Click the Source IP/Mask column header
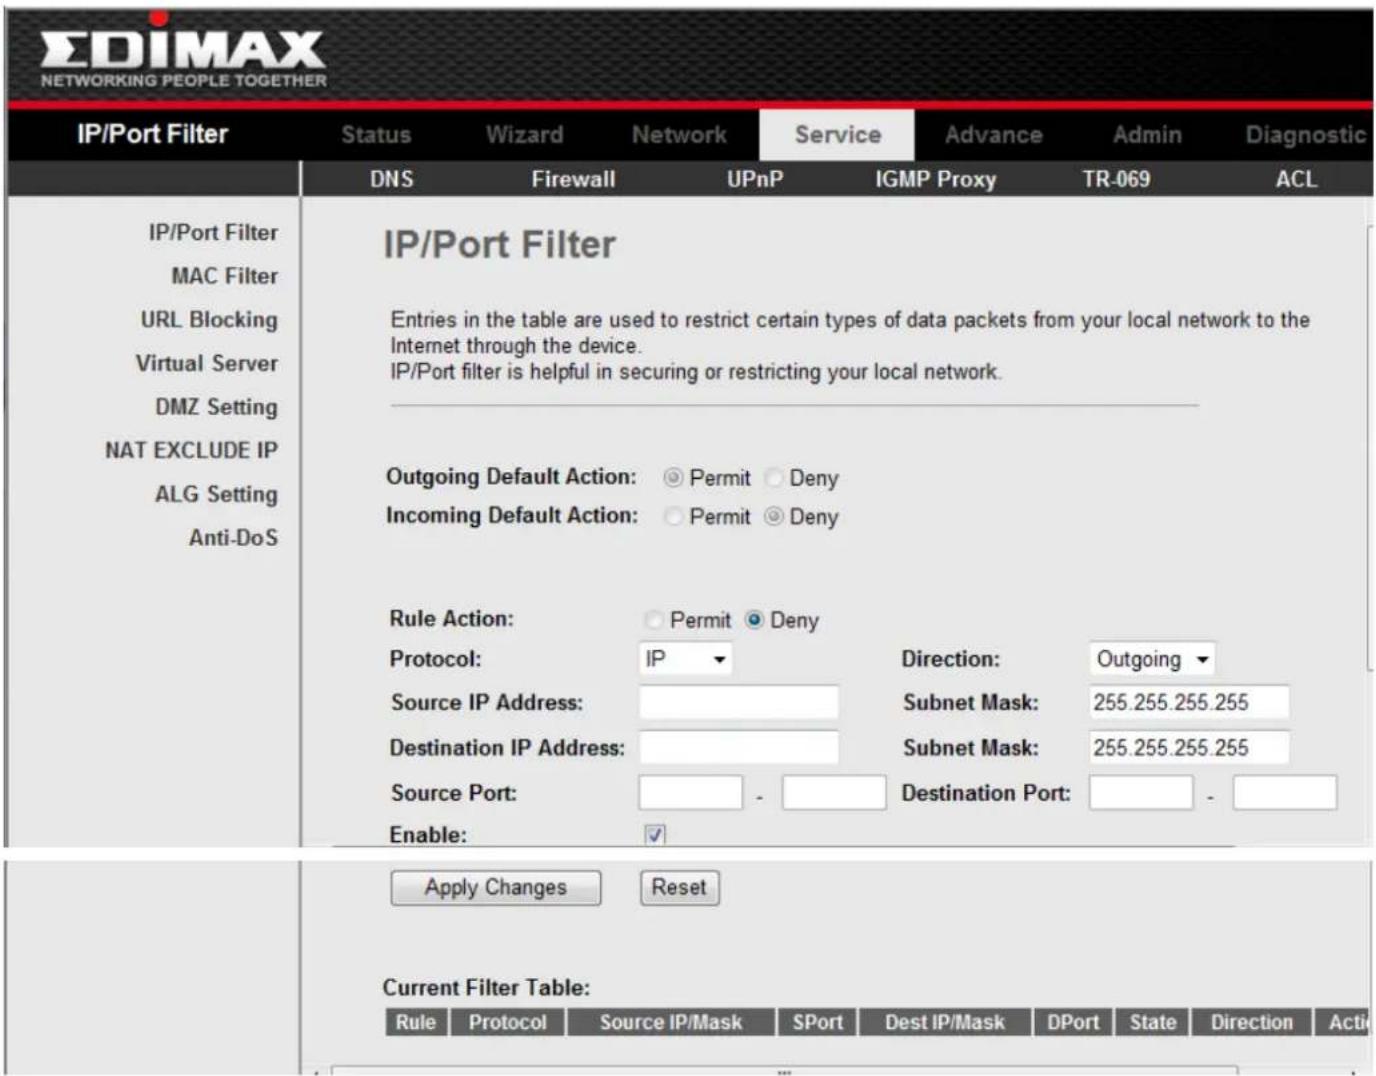This screenshot has width=1376, height=1076. tap(671, 1022)
